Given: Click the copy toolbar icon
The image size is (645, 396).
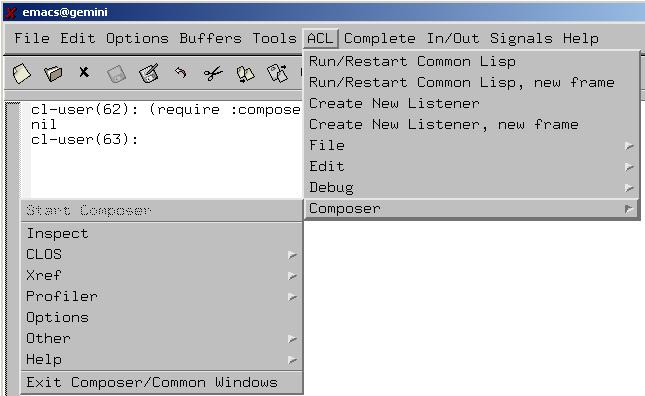Looking at the screenshot, I should point(246,74).
